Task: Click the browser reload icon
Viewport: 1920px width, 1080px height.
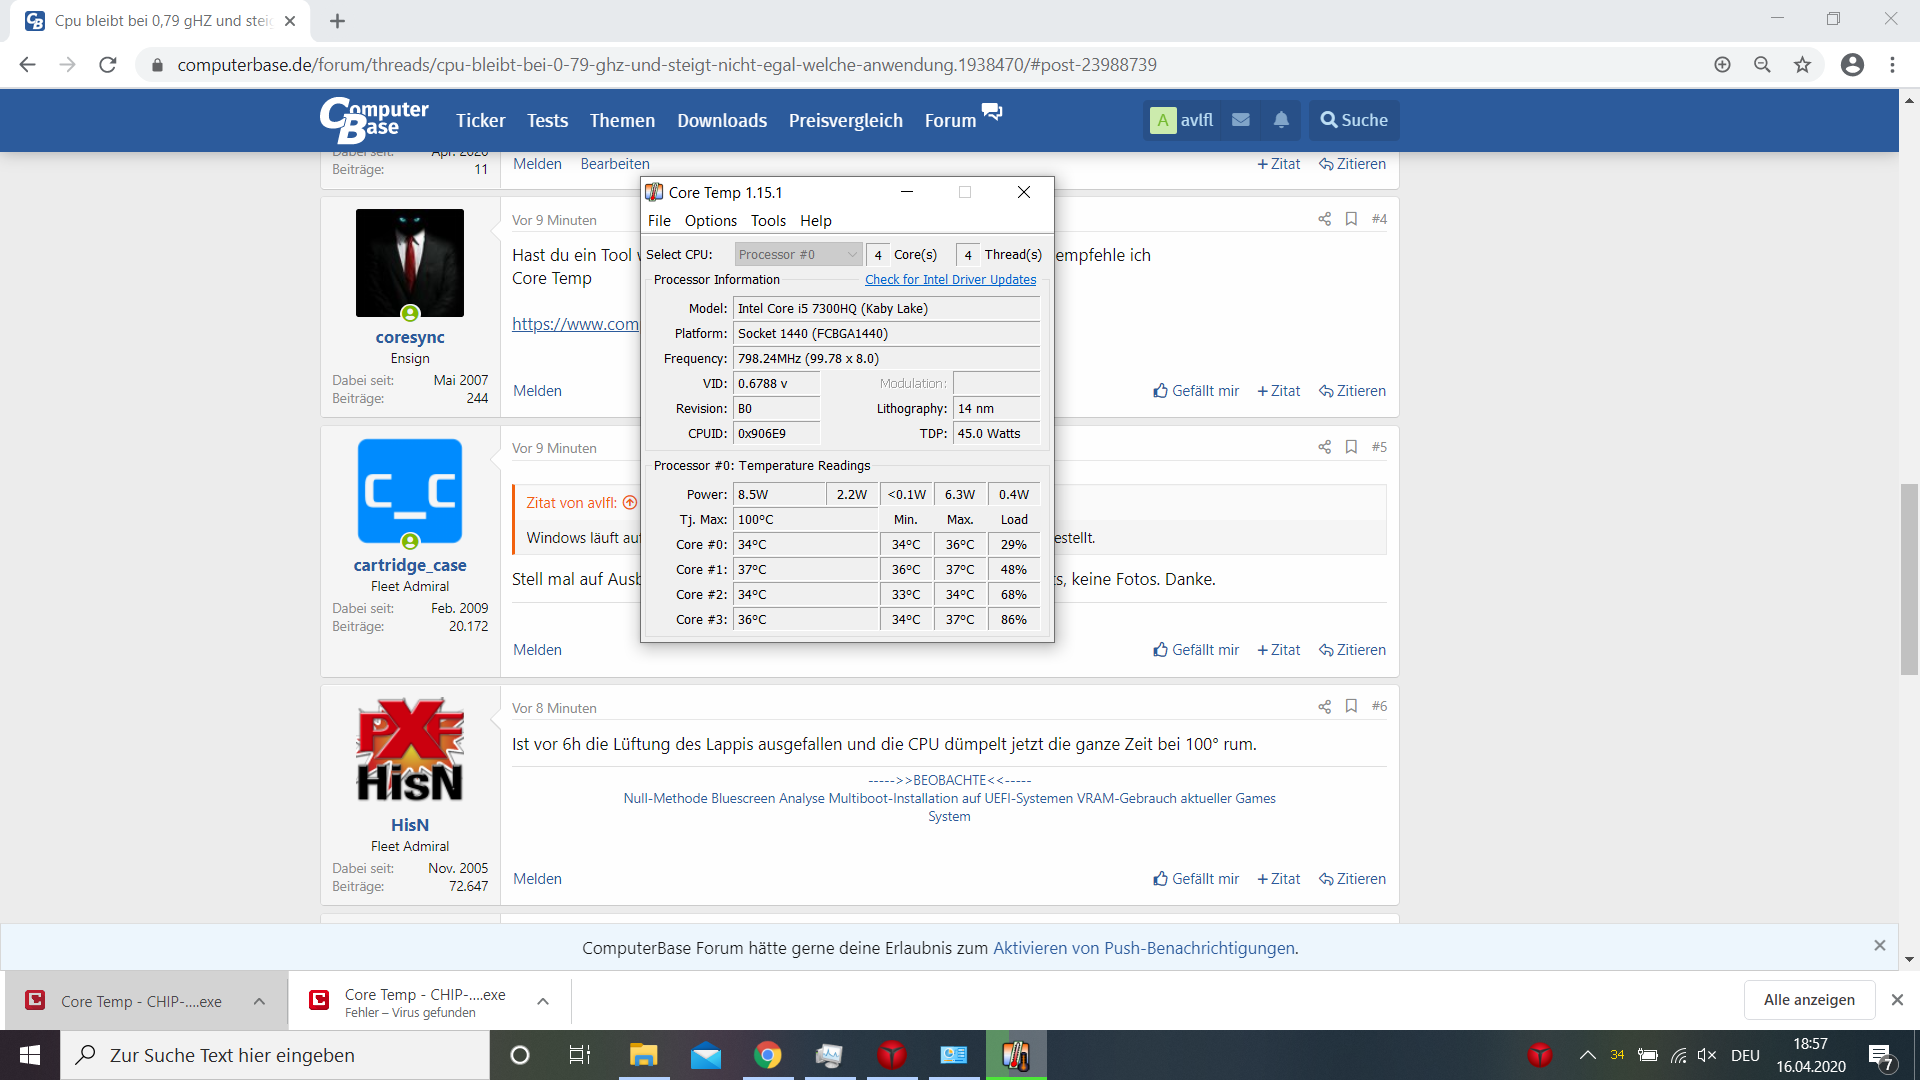Action: 108,65
